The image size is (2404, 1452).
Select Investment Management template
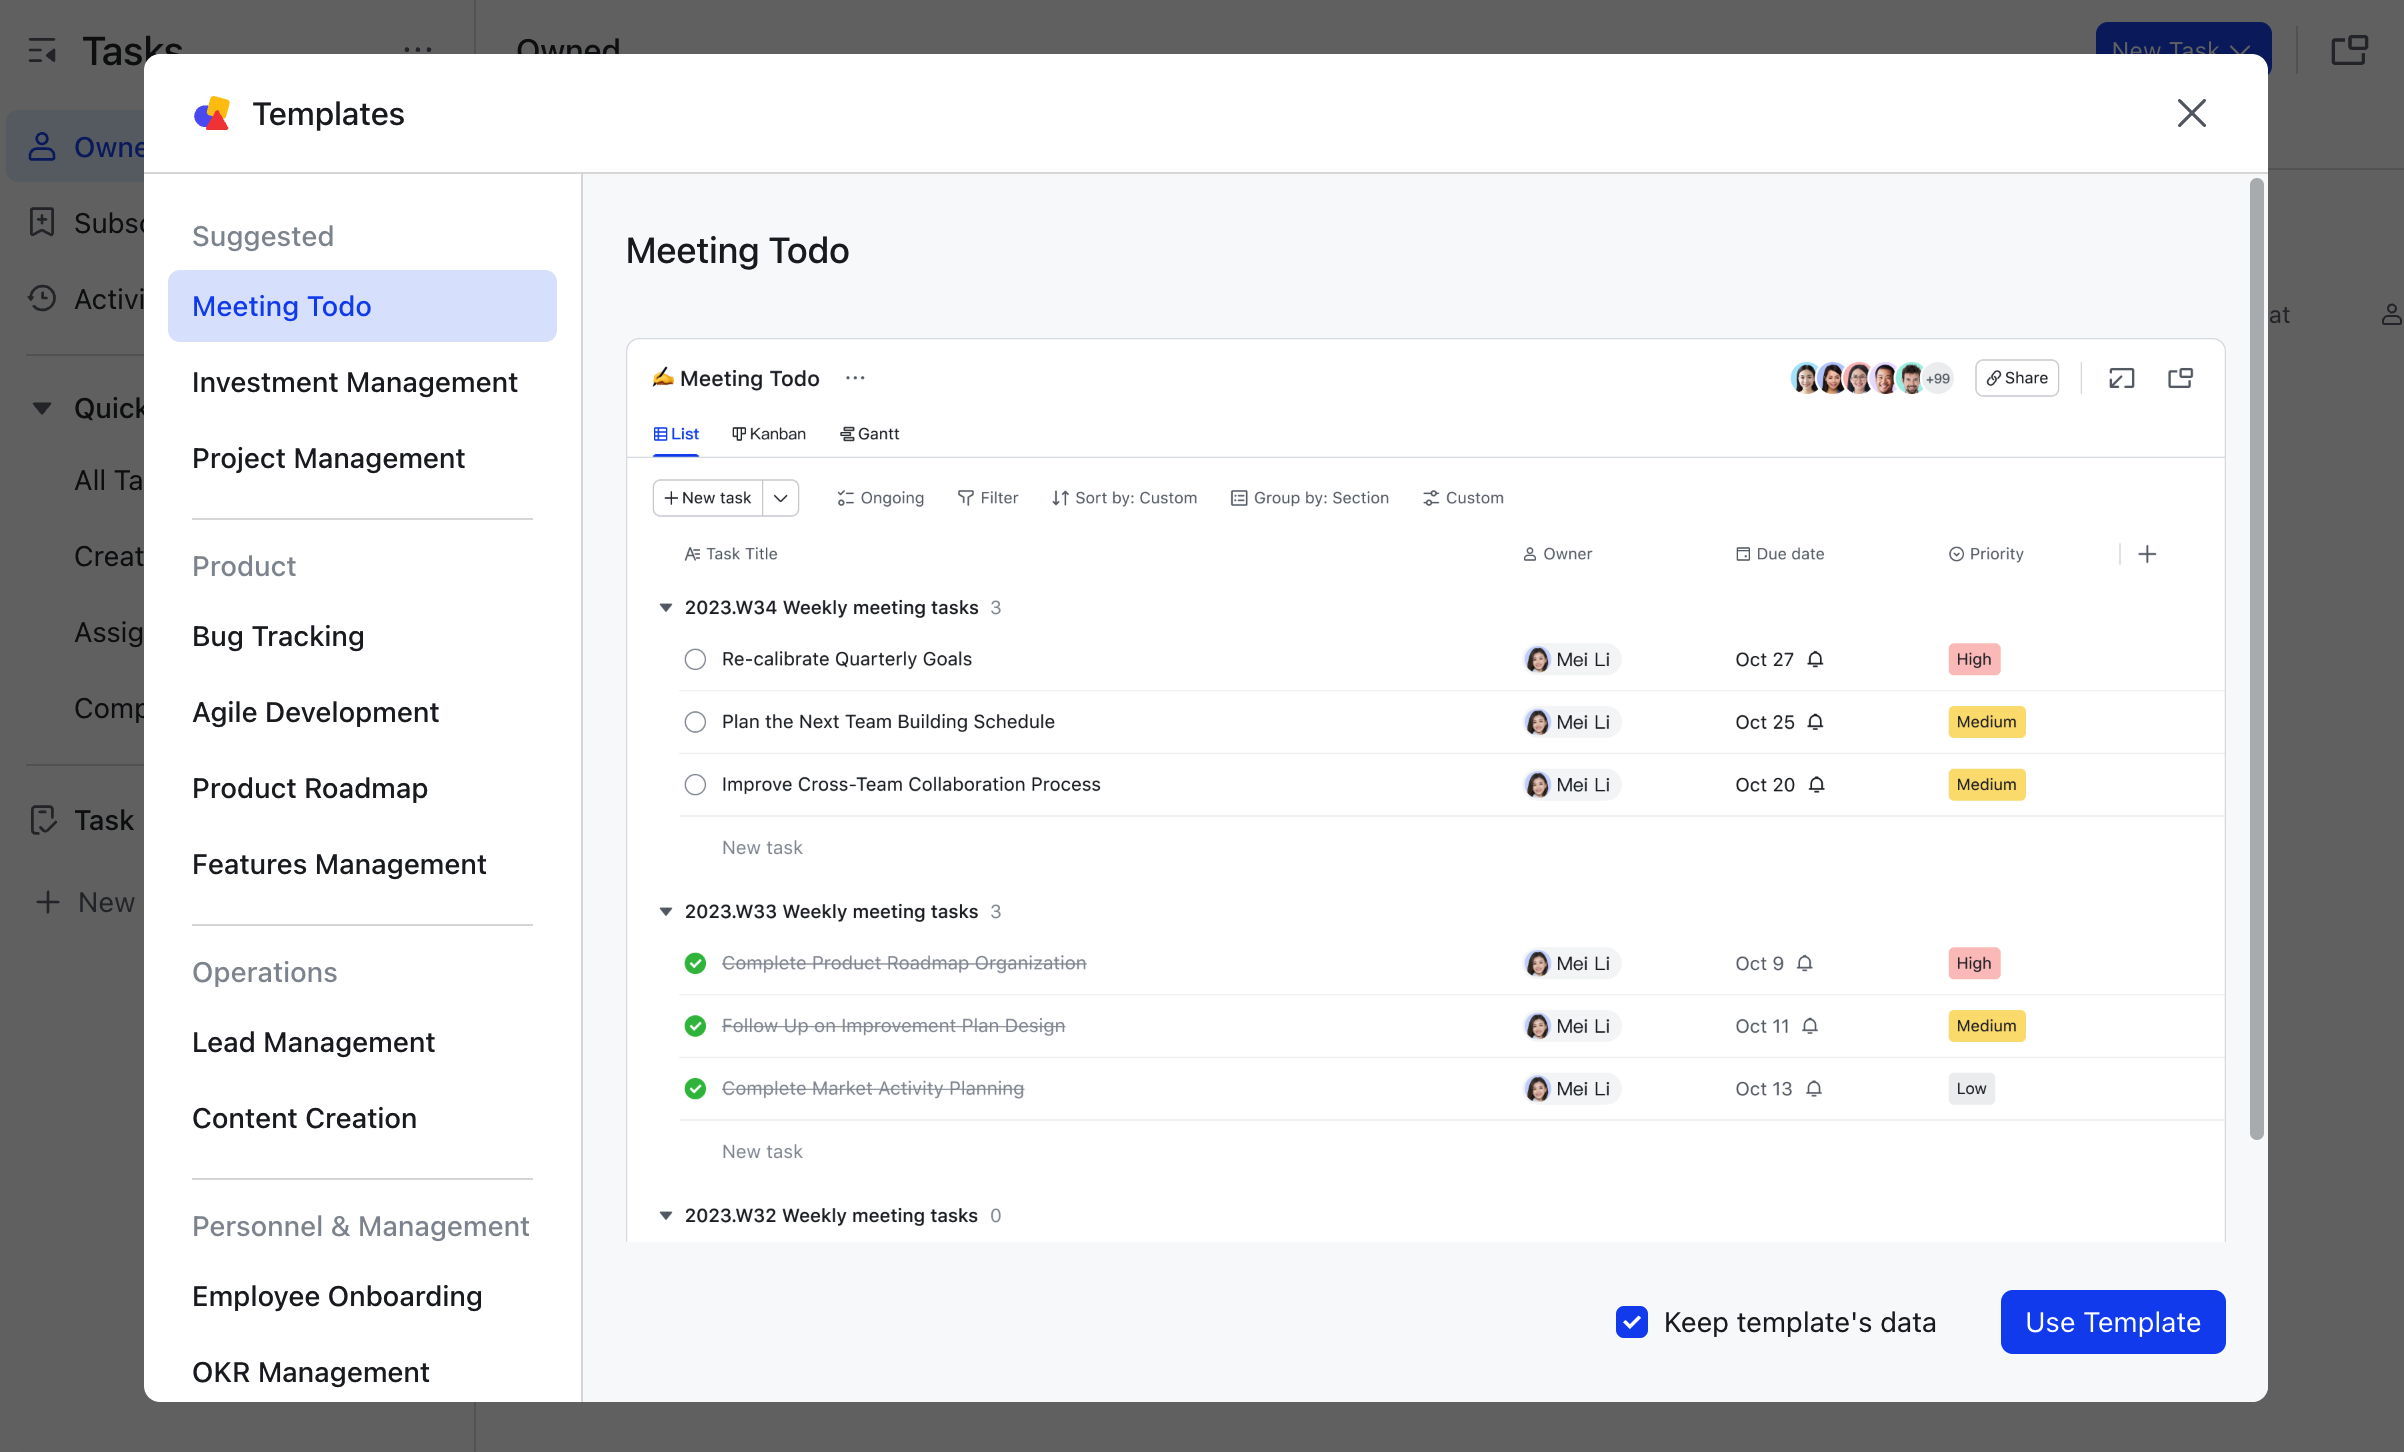coord(362,382)
